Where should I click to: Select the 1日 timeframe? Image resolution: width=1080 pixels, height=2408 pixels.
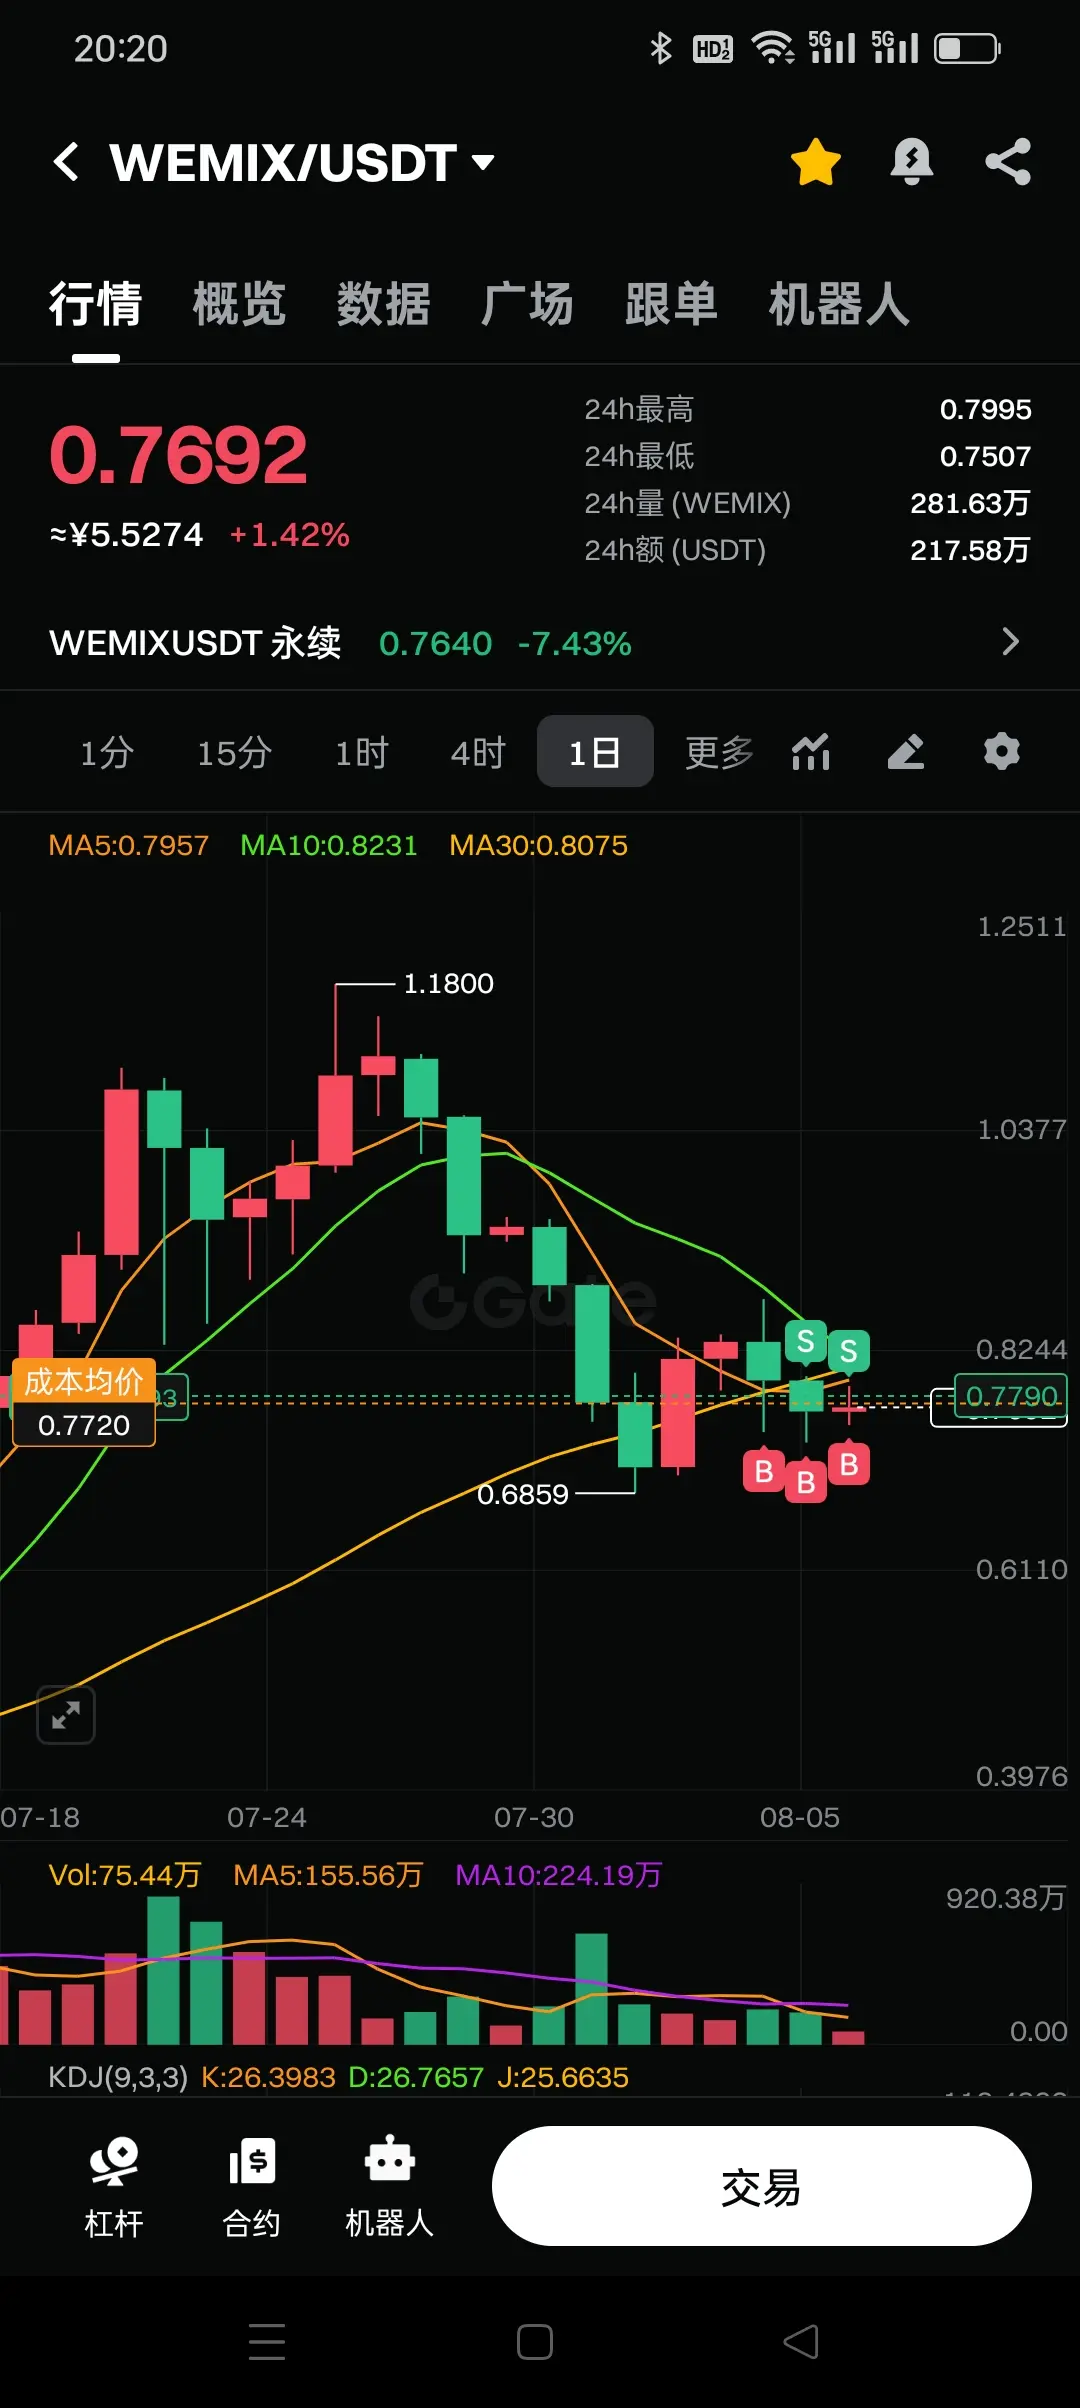coord(595,752)
